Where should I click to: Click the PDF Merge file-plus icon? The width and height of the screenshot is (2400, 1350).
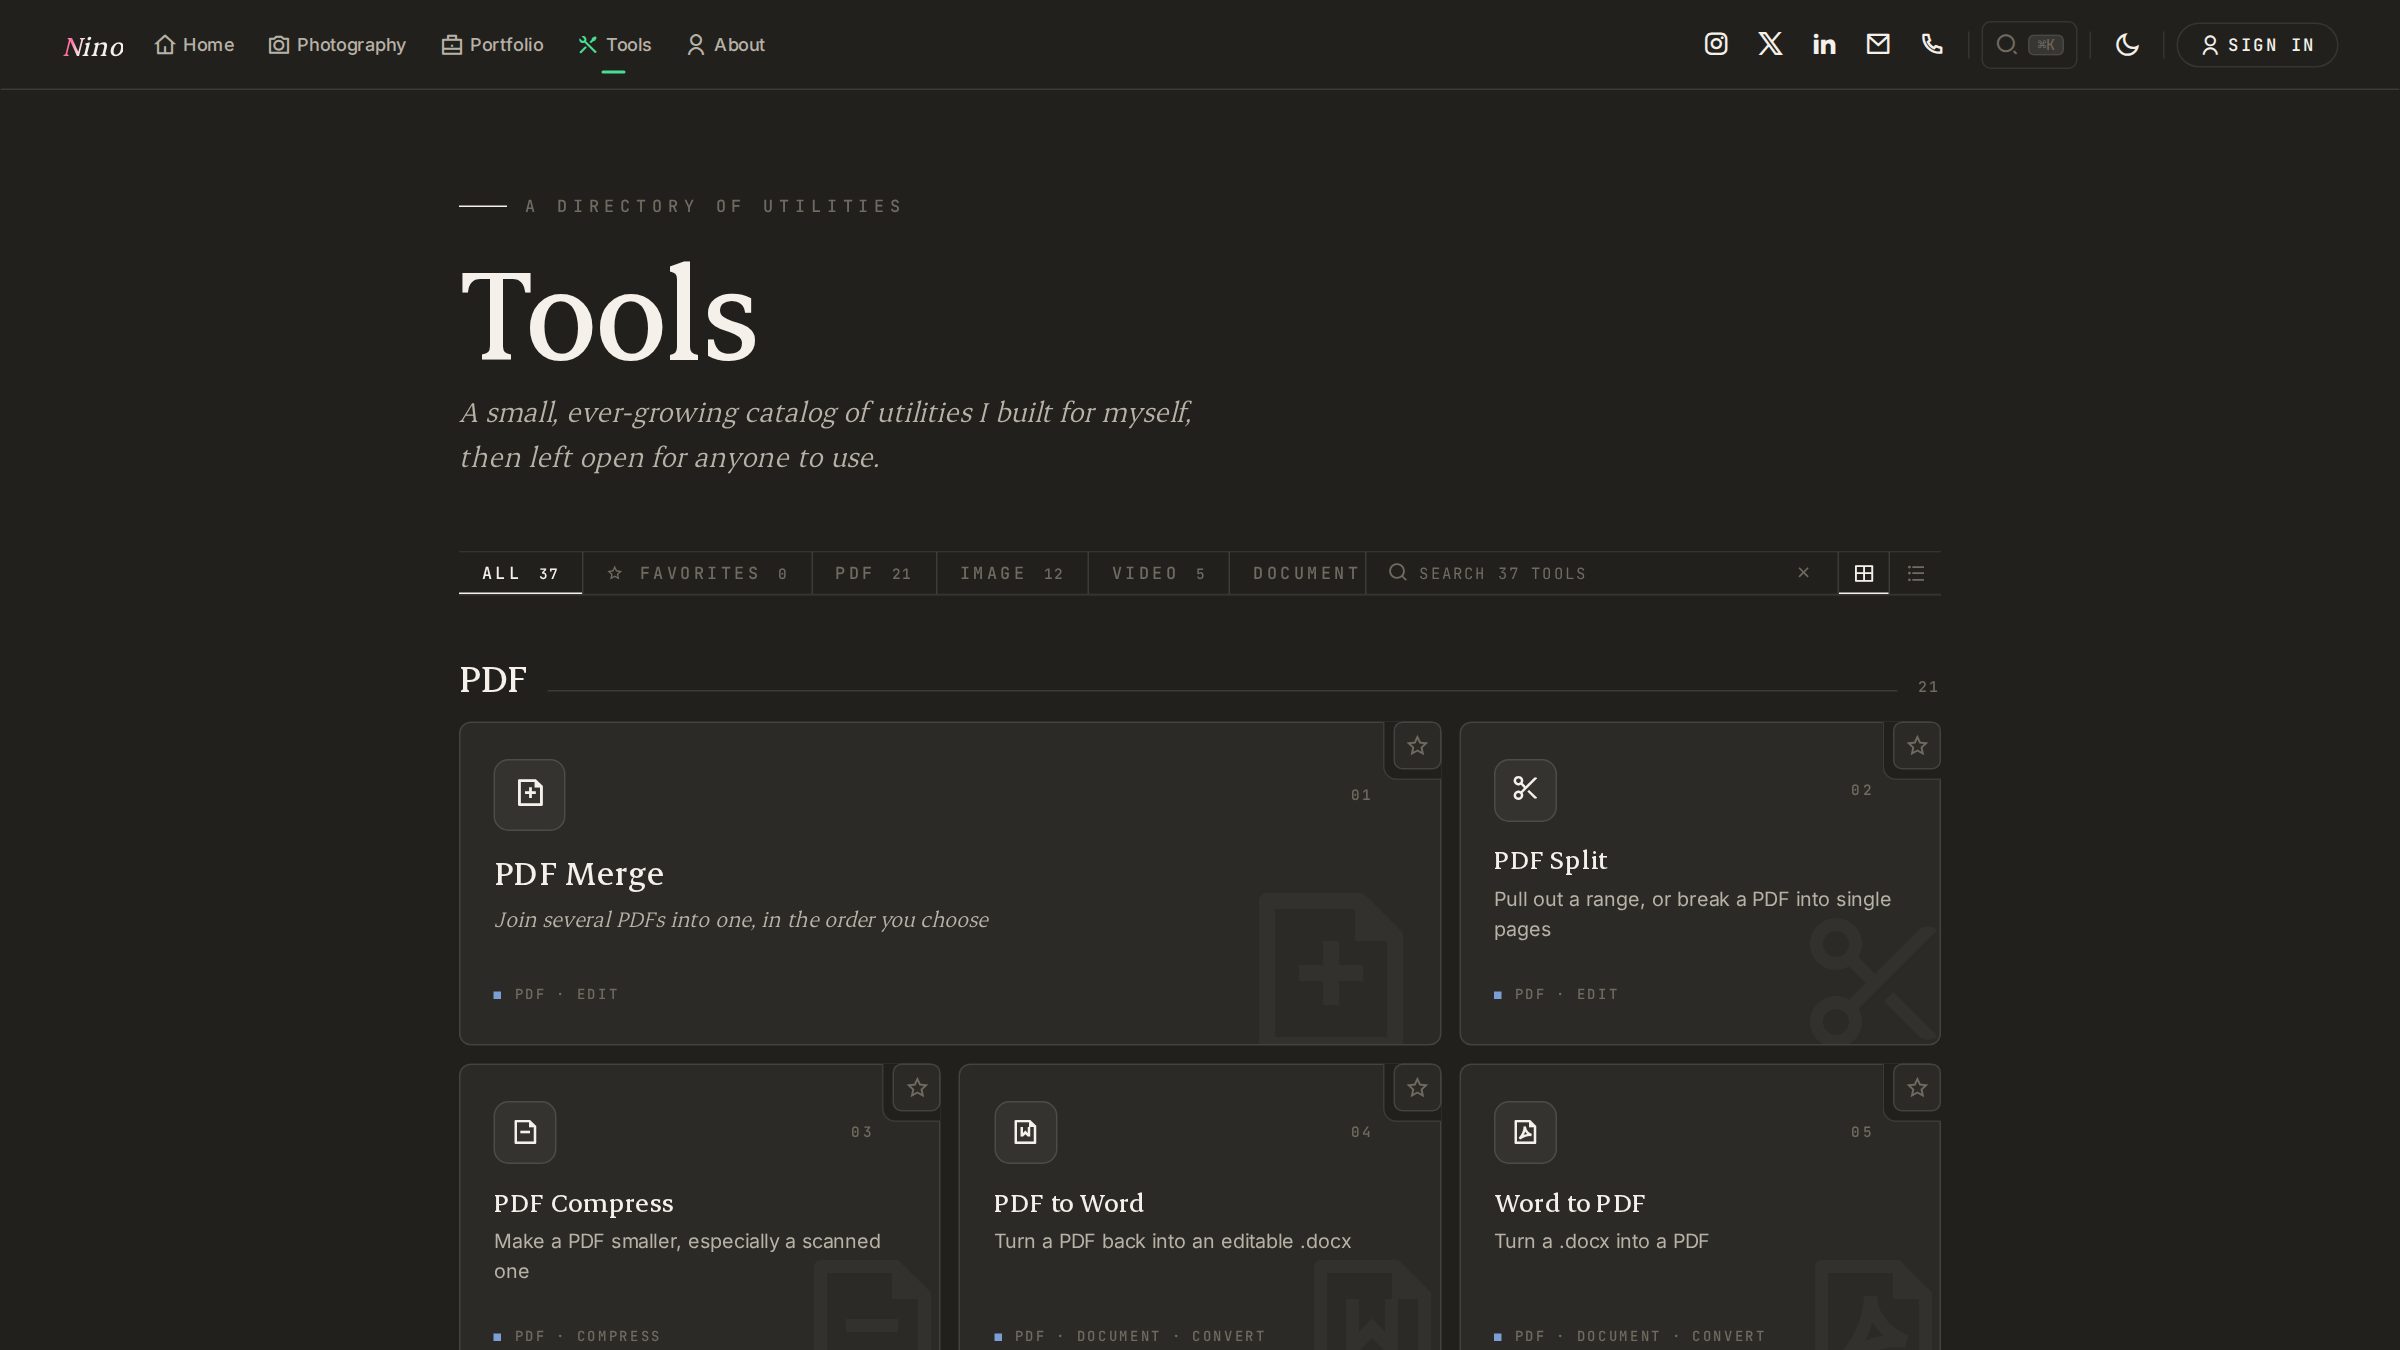coord(529,794)
